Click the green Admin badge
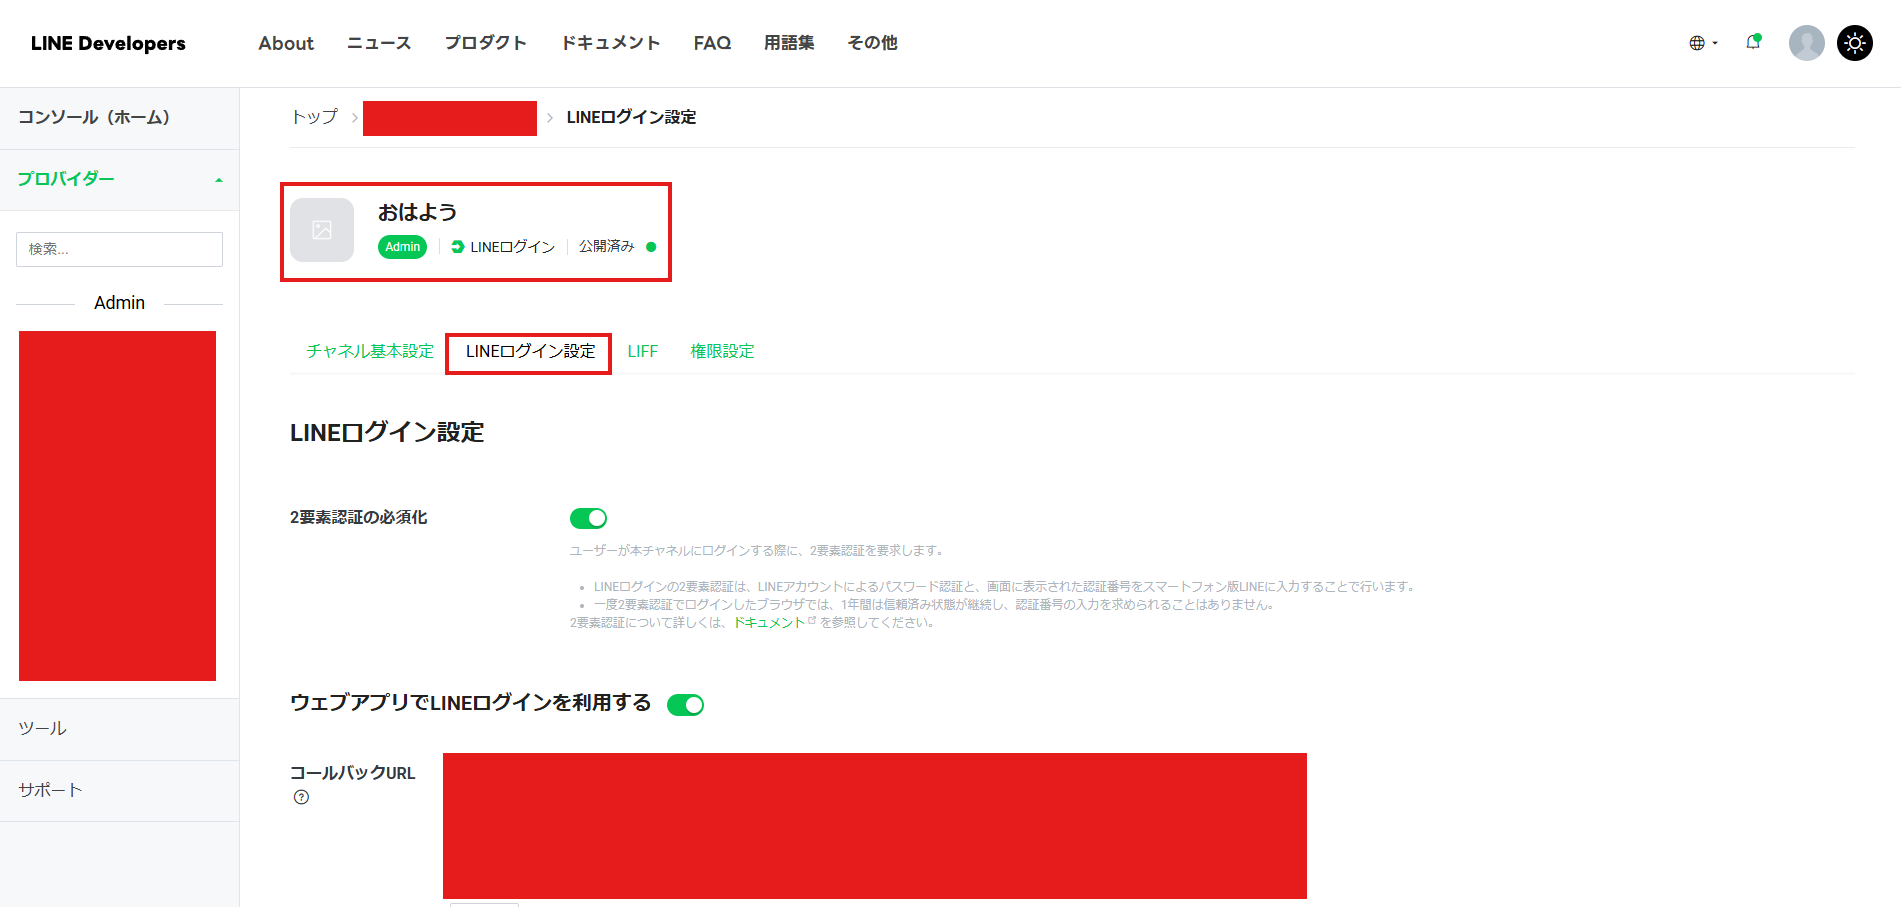 (x=402, y=247)
